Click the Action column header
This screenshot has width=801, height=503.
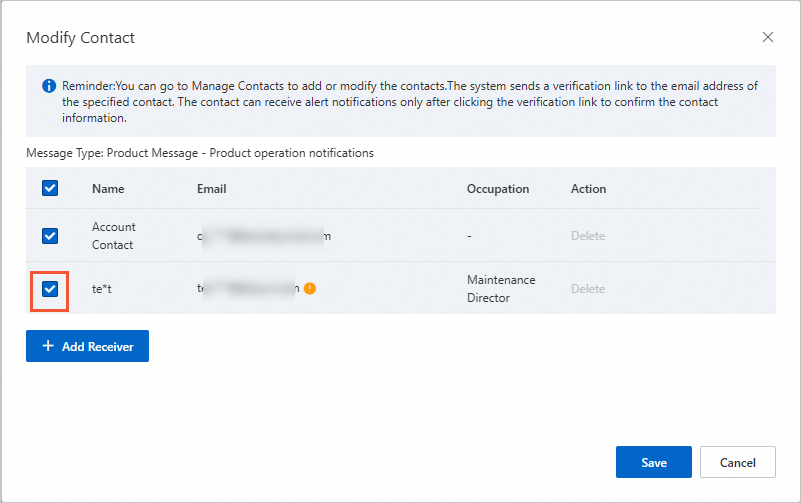(x=588, y=189)
